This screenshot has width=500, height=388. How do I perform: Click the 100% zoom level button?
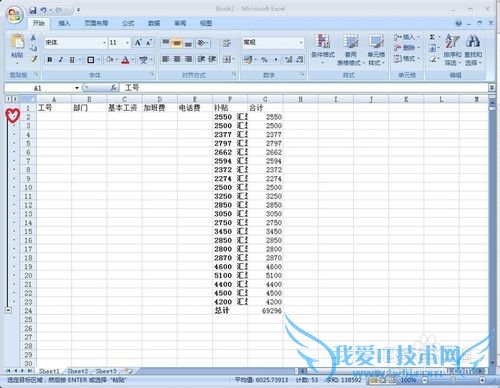pyautogui.click(x=408, y=380)
